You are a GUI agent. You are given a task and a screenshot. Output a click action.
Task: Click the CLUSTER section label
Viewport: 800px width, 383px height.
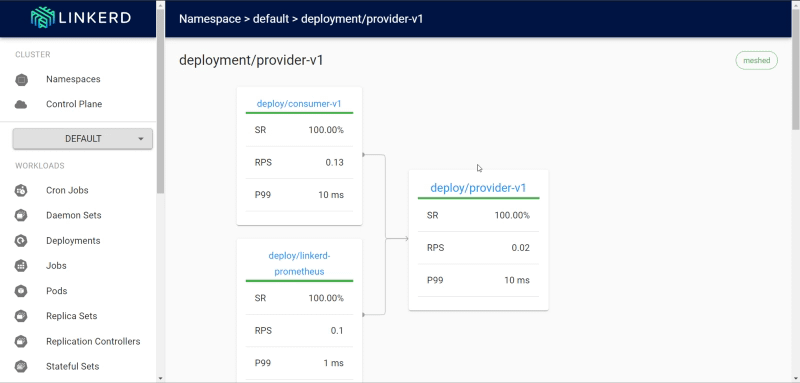tap(33, 55)
